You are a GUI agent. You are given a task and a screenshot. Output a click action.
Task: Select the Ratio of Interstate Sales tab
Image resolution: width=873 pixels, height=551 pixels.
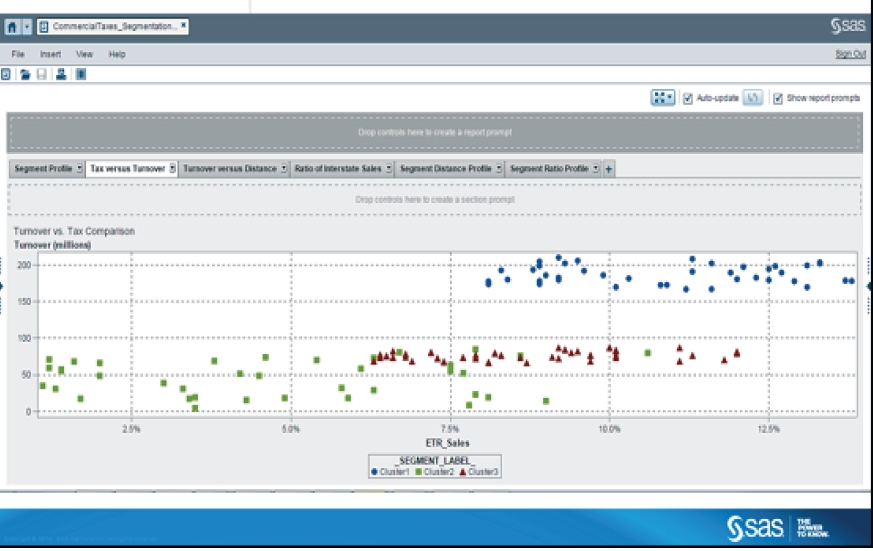point(337,169)
